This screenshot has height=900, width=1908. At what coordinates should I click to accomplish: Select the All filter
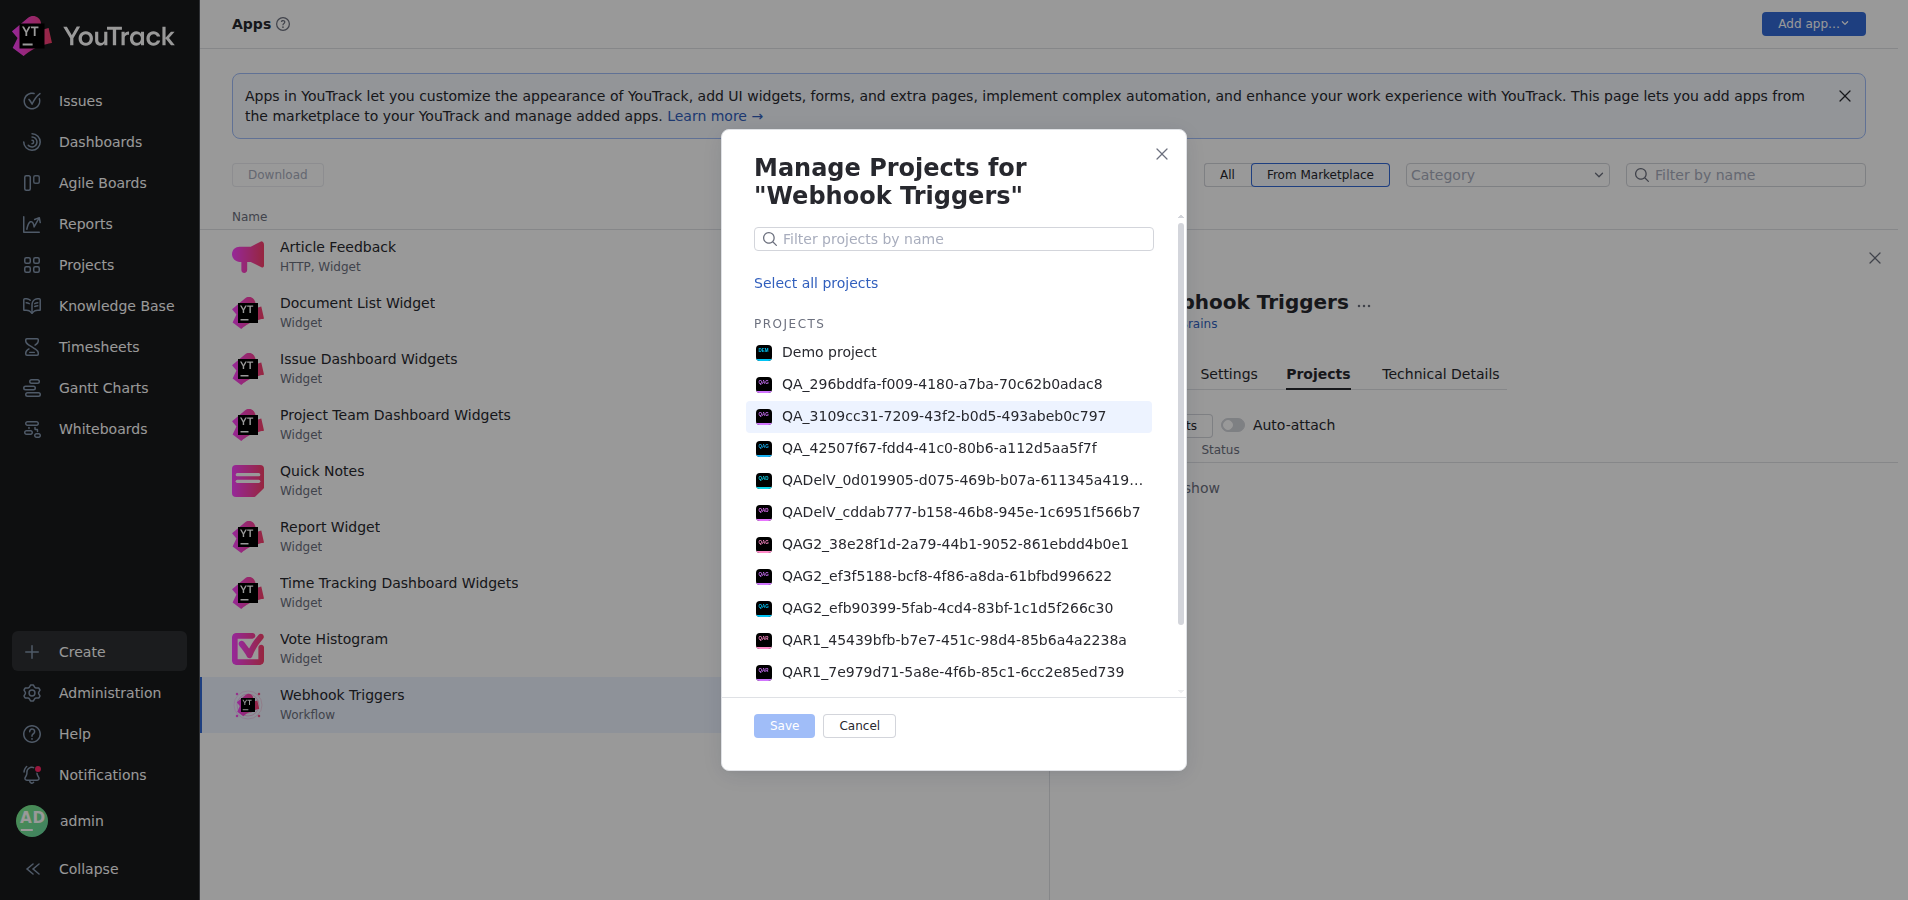click(x=1227, y=175)
